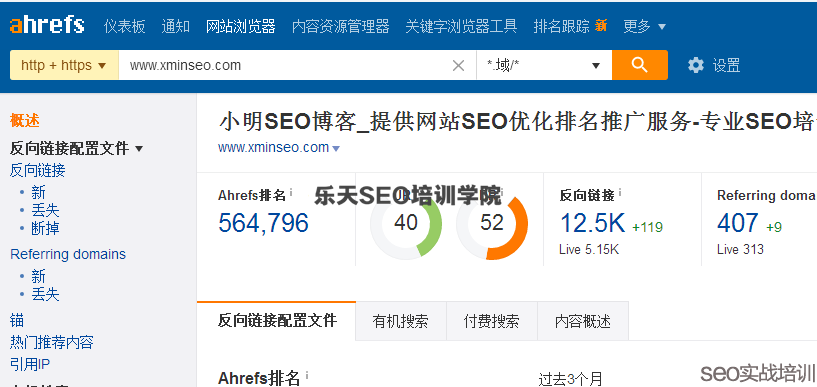Open 反向链接 sidebar link
The width and height of the screenshot is (817, 387).
(x=38, y=170)
